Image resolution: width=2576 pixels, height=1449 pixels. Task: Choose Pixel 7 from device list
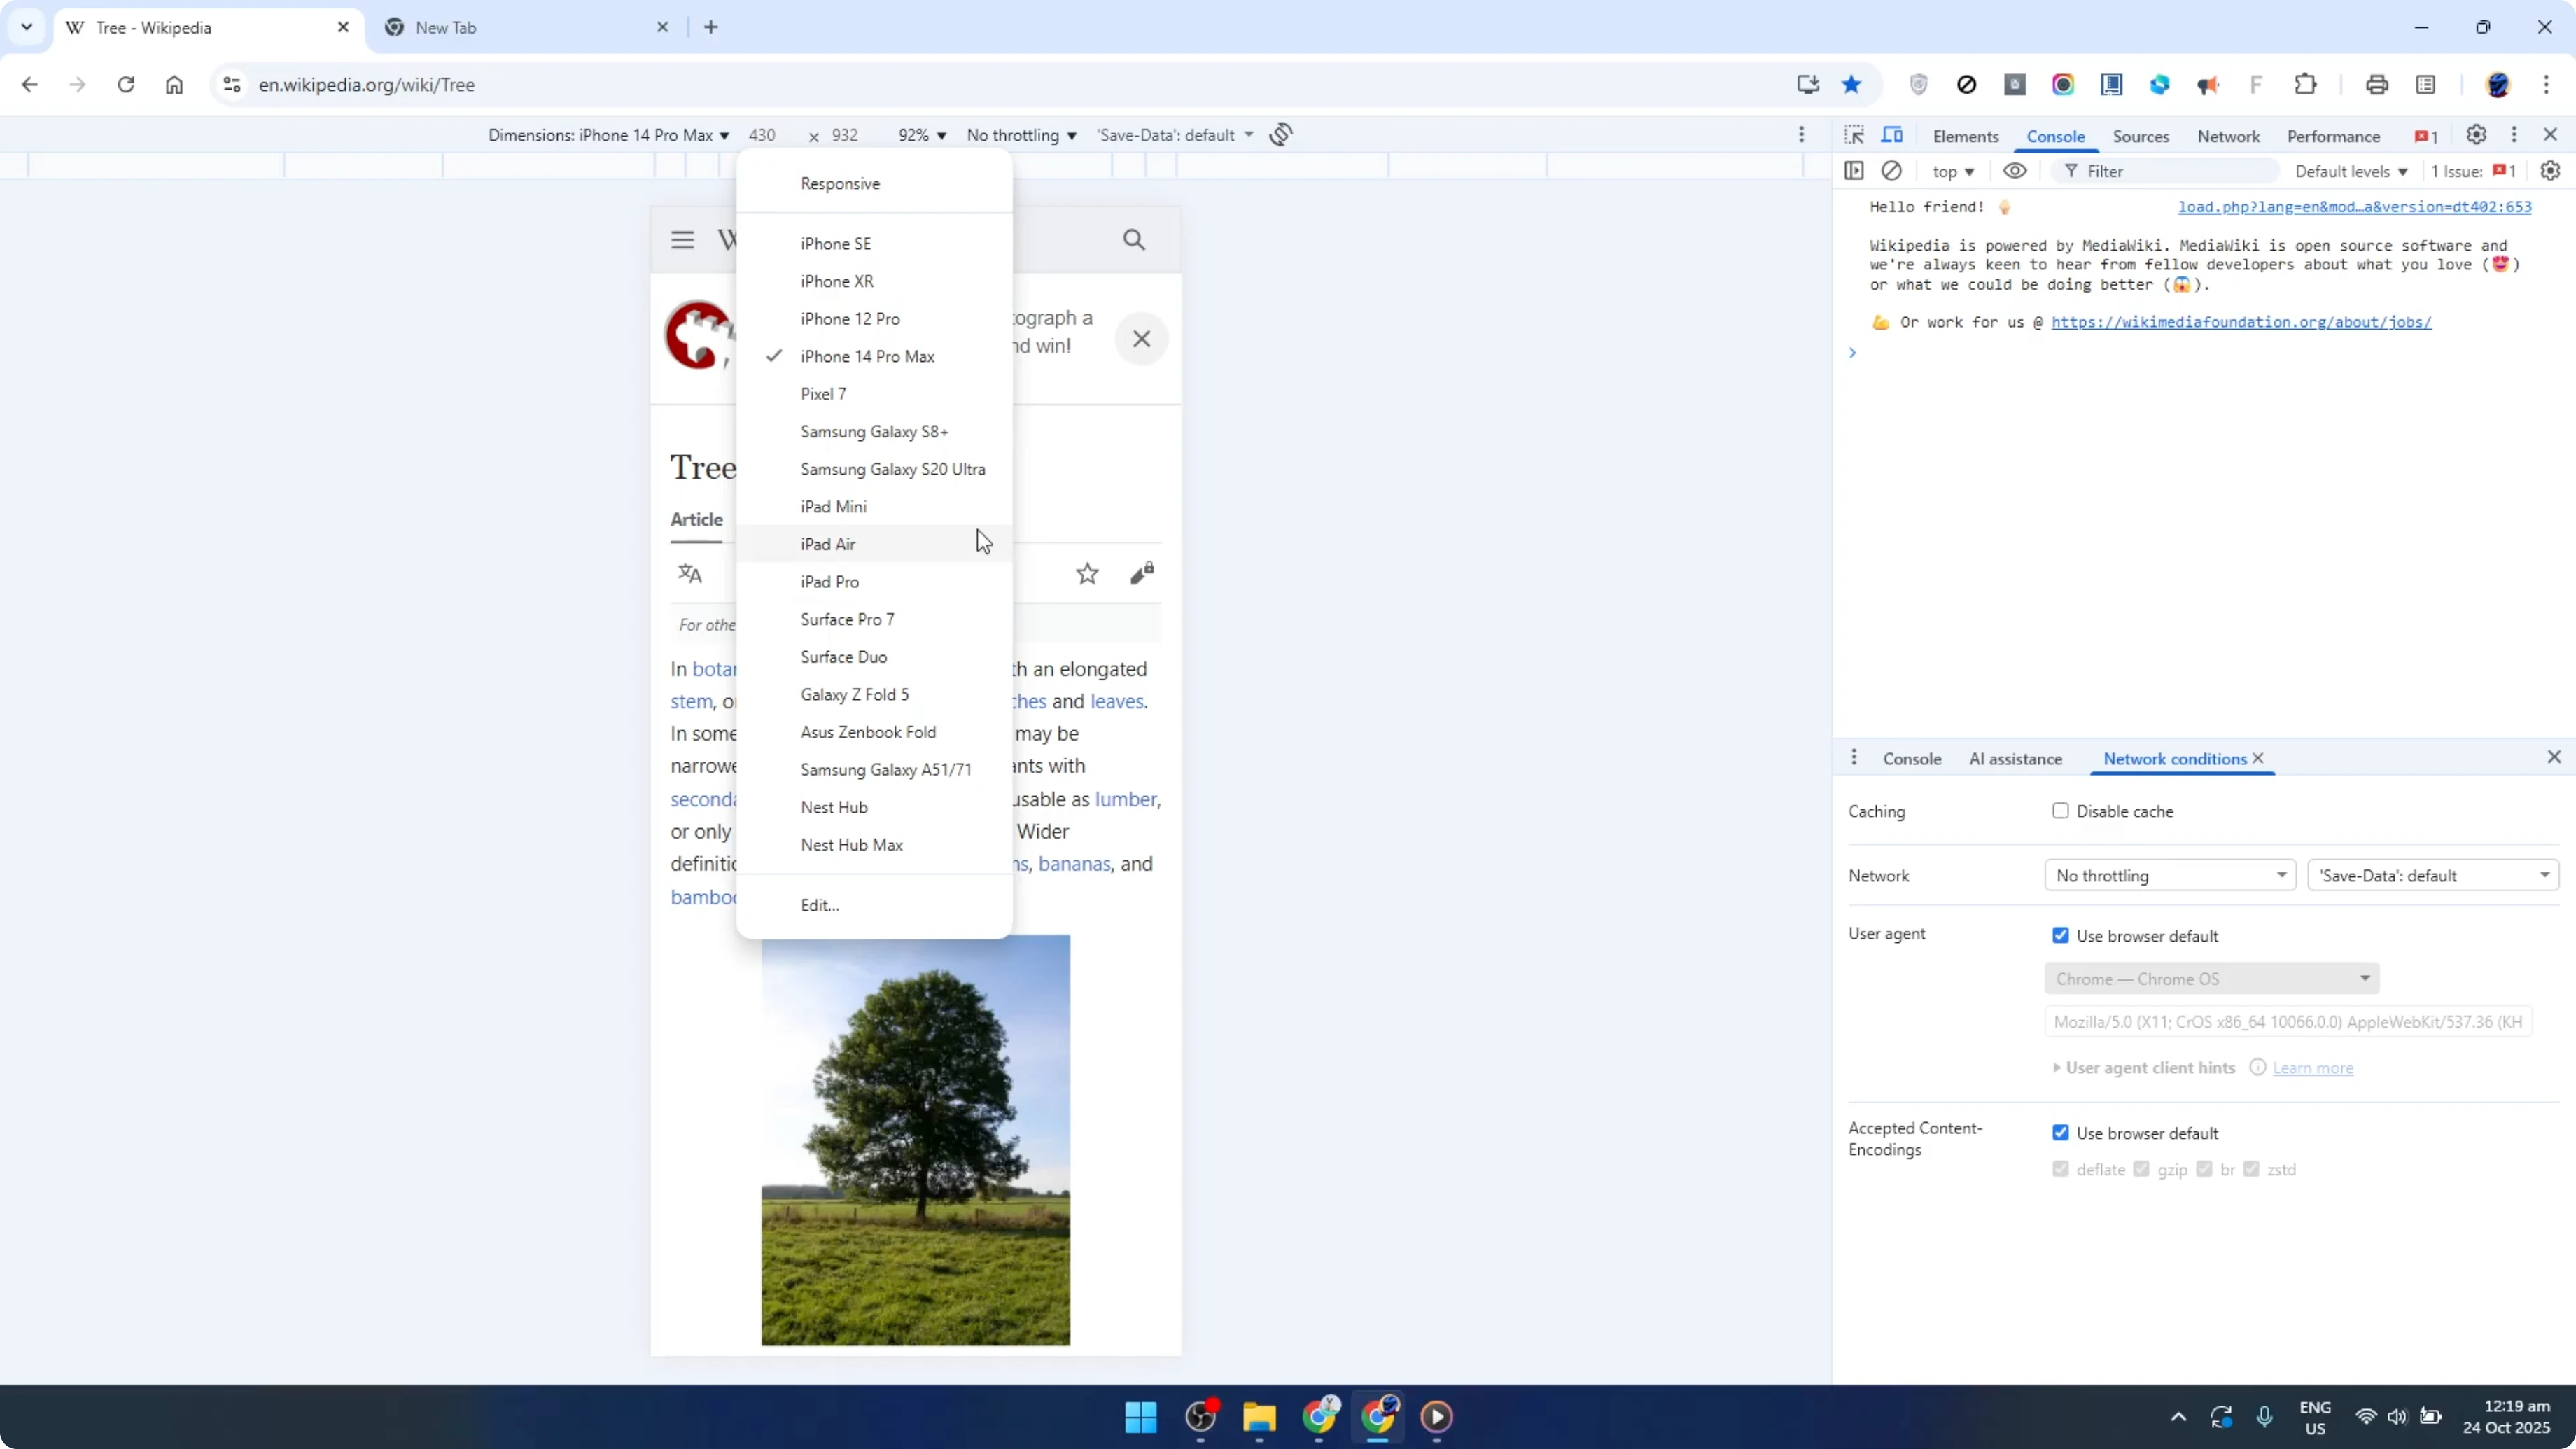point(874,394)
